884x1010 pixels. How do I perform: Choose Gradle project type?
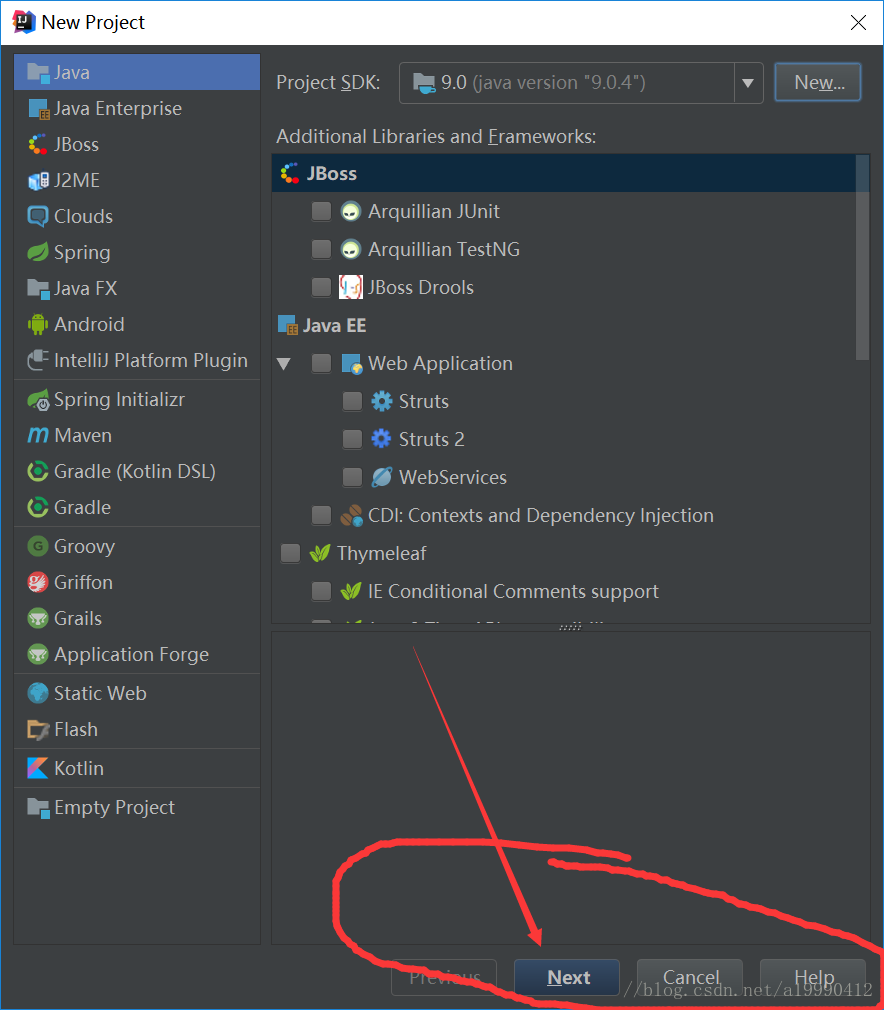(x=137, y=508)
